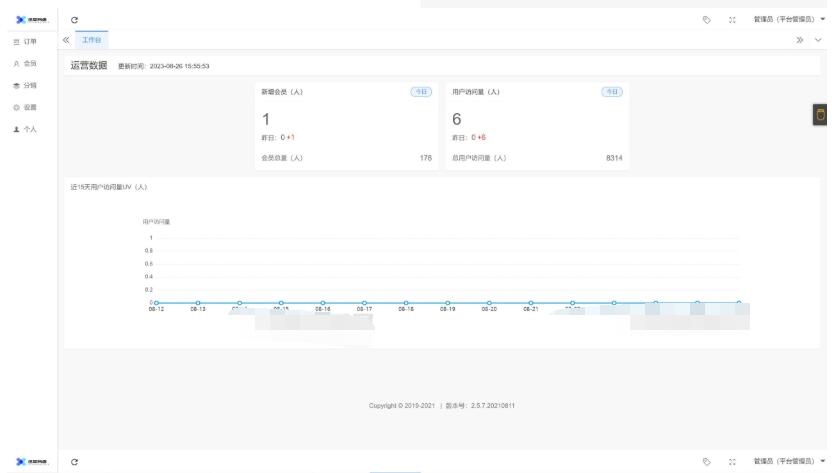Expand the tab options chevron on the tab bar
This screenshot has height=473, width=832.
click(818, 40)
